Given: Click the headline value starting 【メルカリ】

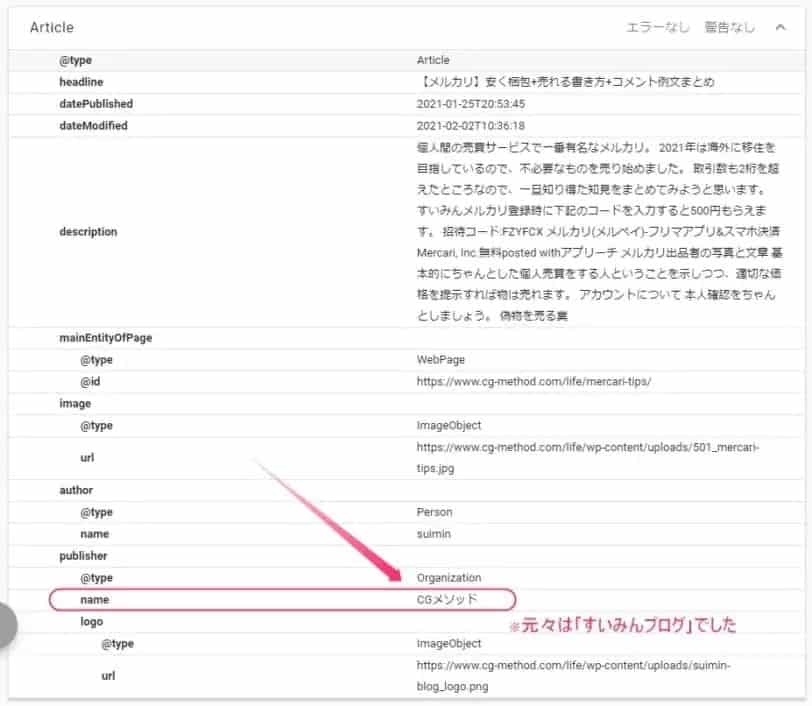Looking at the screenshot, I should (x=566, y=82).
